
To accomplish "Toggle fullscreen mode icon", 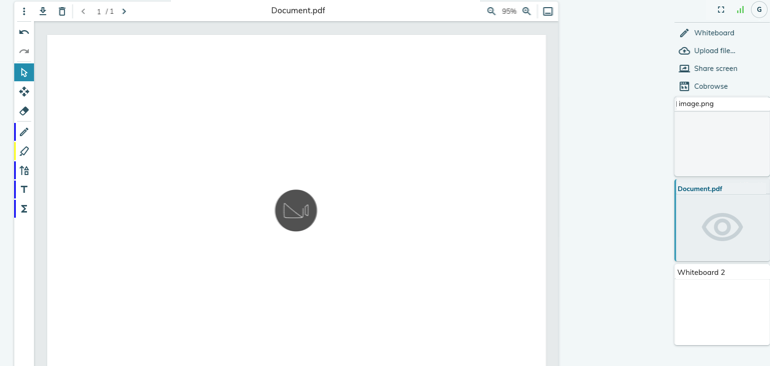I will coord(721,10).
